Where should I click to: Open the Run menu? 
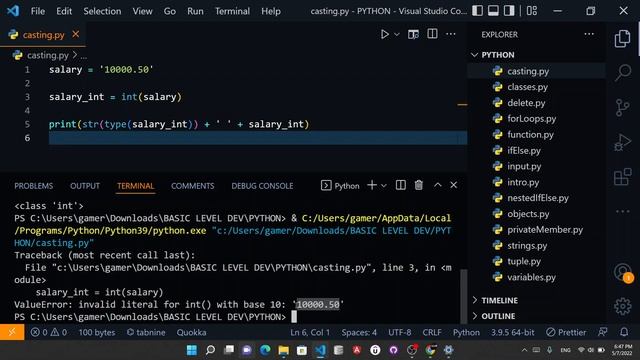pos(195,11)
